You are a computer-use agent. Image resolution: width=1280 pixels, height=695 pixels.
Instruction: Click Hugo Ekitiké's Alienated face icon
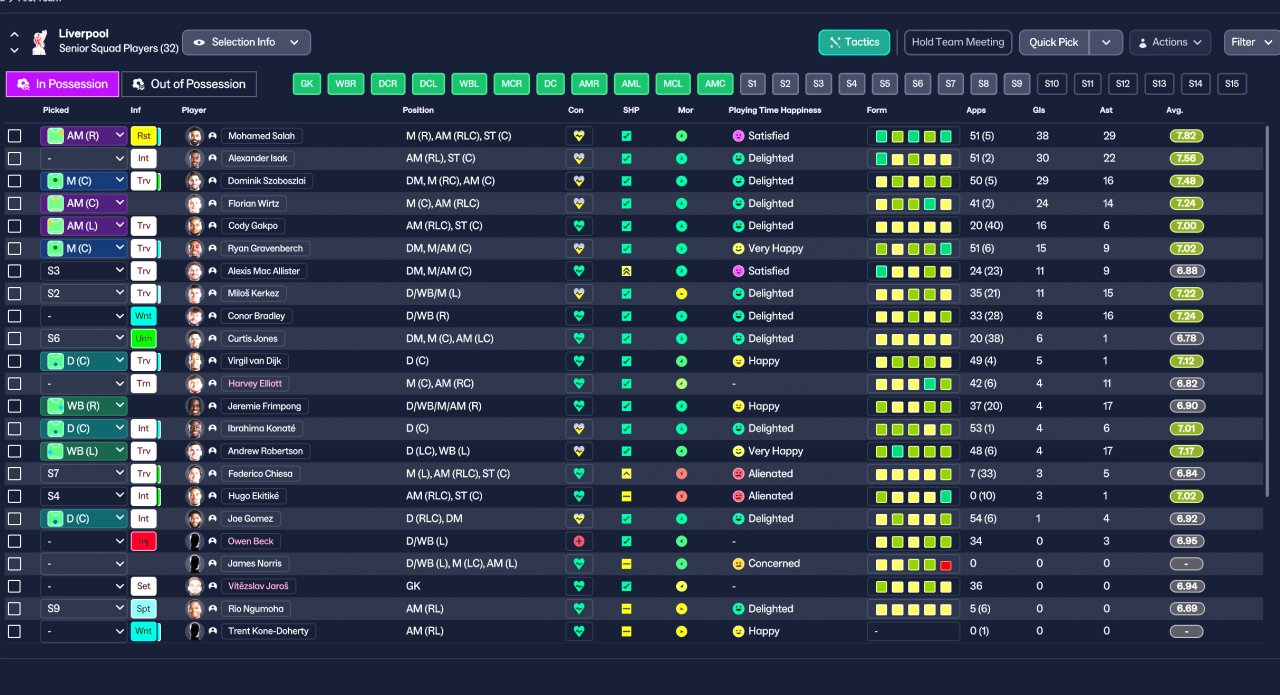[x=739, y=496]
